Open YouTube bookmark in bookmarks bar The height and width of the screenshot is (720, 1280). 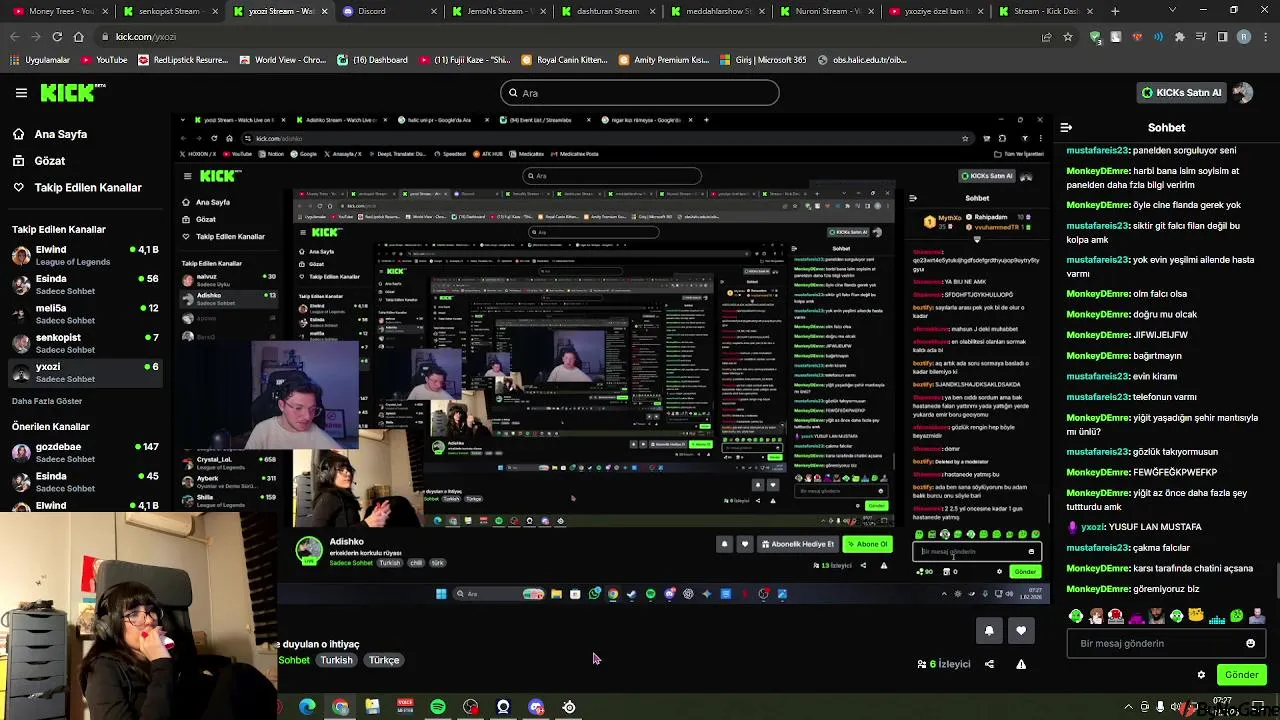[104, 60]
